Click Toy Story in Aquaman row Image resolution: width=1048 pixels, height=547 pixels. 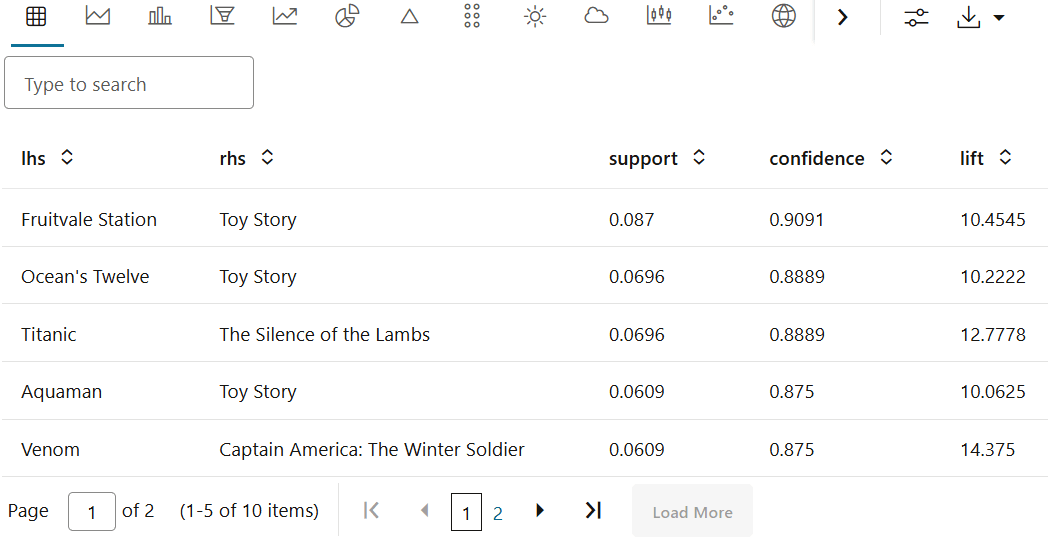click(258, 392)
